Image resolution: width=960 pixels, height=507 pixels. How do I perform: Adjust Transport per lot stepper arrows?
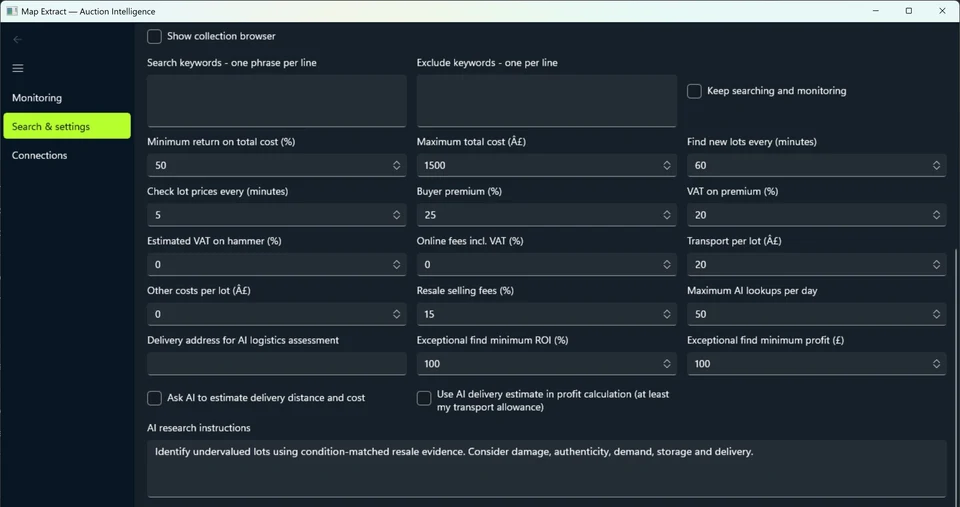[937, 265]
